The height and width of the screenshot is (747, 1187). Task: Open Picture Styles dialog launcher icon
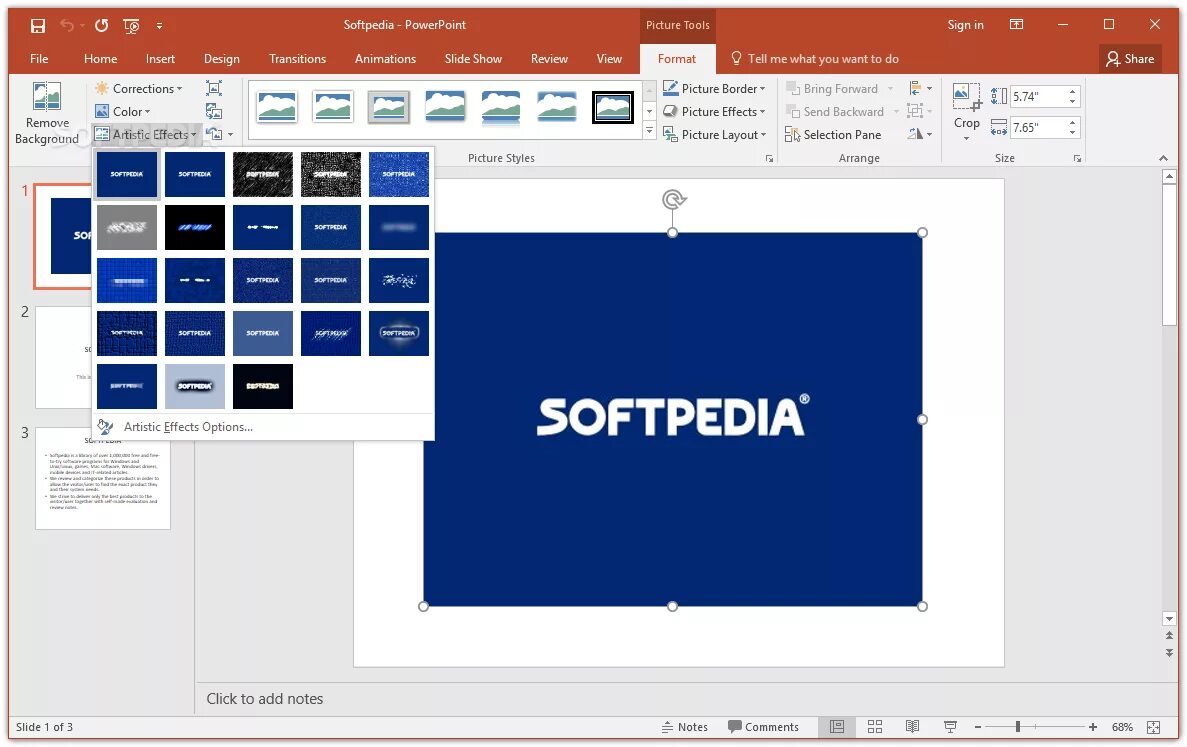tap(769, 159)
